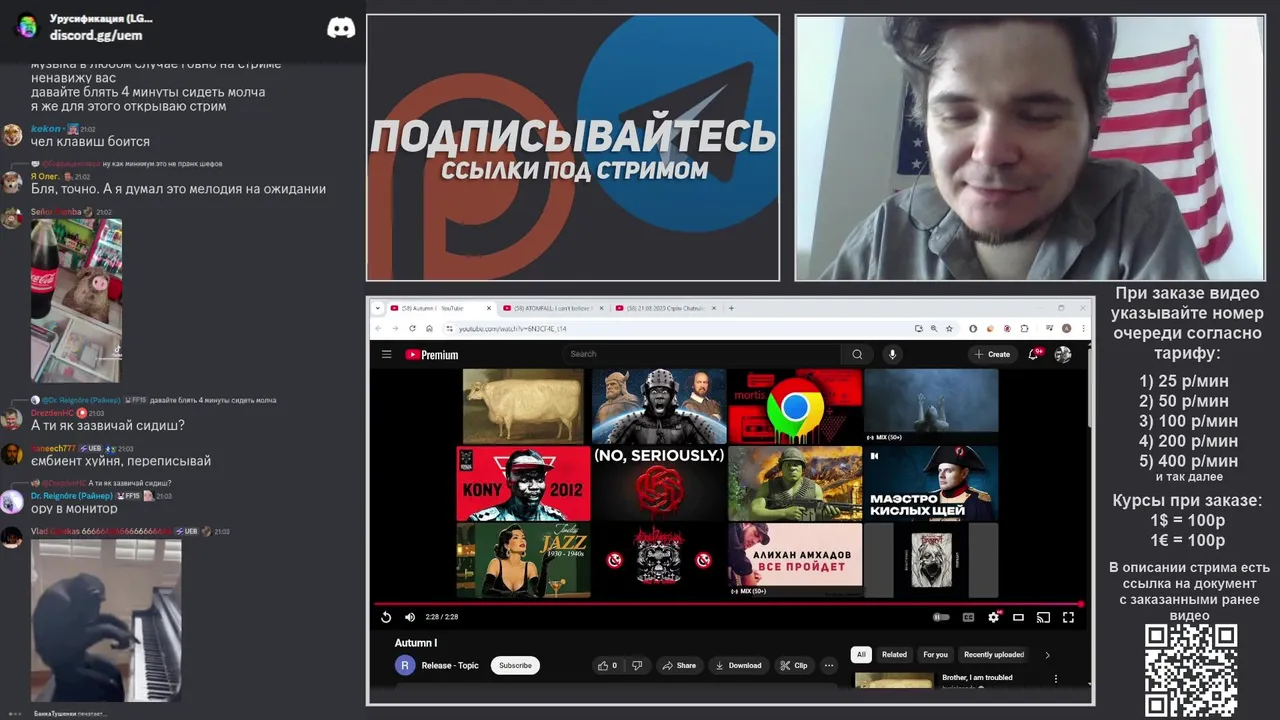This screenshot has height=720, width=1280.
Task: Open options menu for Brother, I am troubled
Action: point(1055,679)
